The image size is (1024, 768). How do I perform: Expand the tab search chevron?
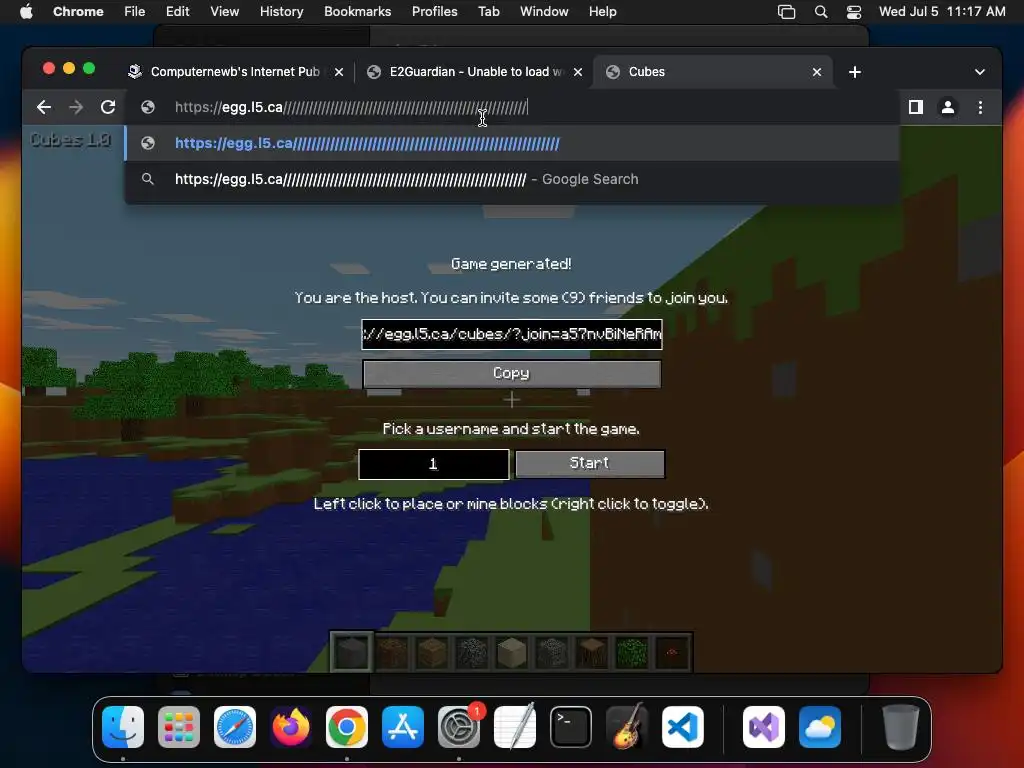click(x=980, y=72)
